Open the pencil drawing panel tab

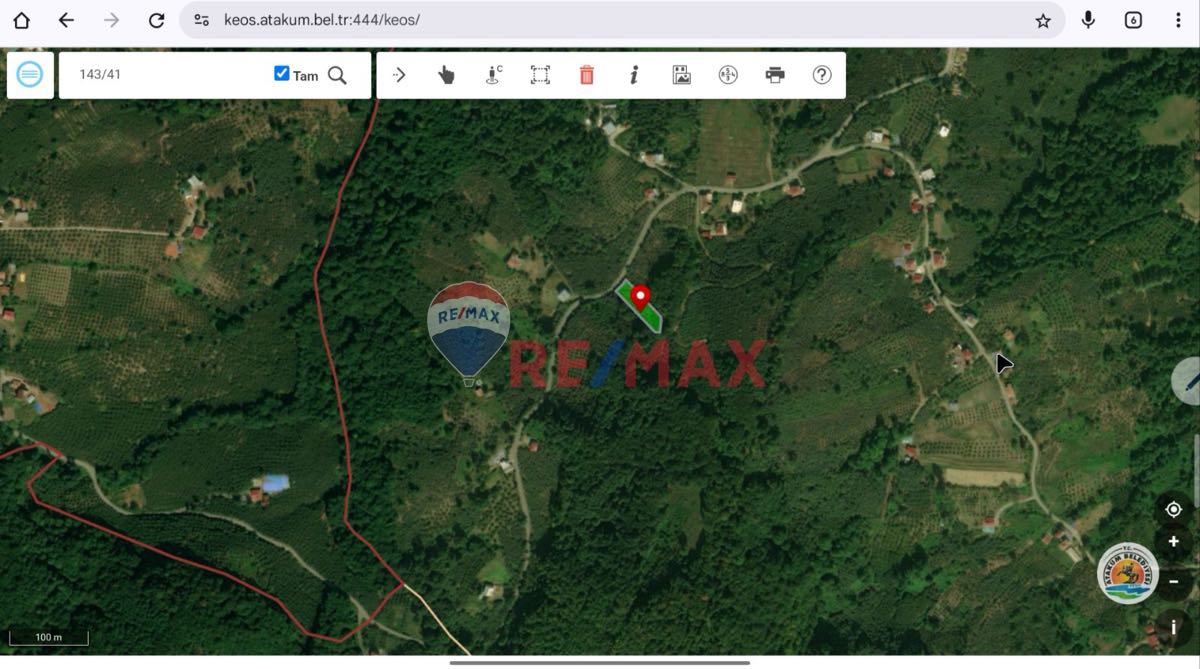coord(1188,381)
